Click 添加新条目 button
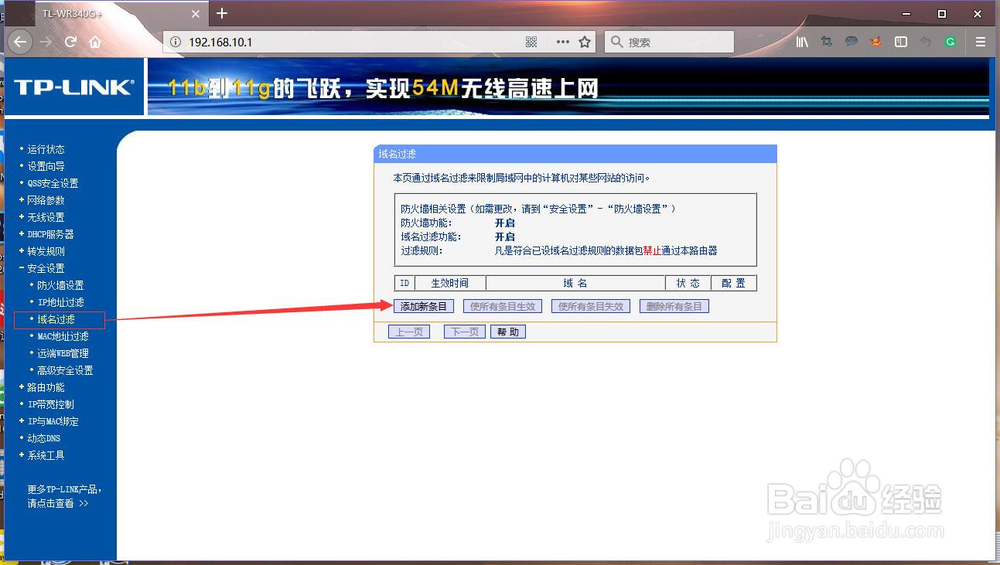The width and height of the screenshot is (1000, 565). point(423,307)
